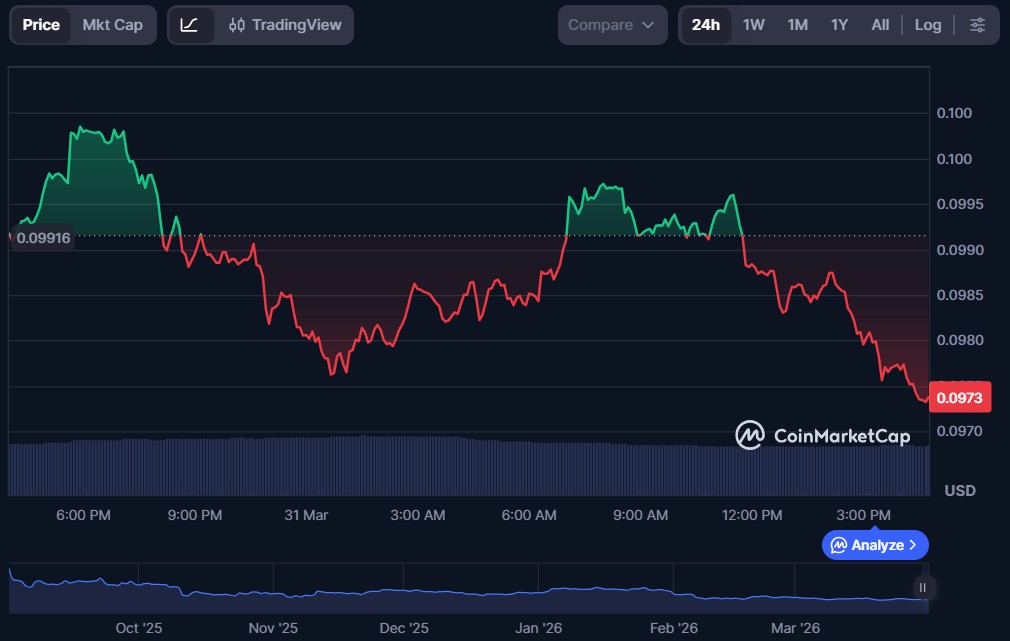Viewport: 1010px width, 641px height.
Task: Switch to the line chart view icon
Action: pyautogui.click(x=190, y=25)
